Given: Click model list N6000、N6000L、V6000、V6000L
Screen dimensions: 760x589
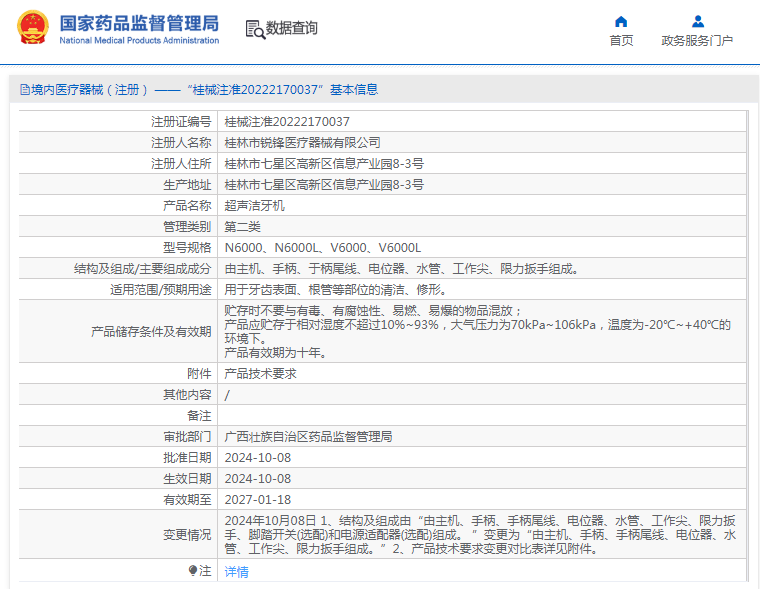Looking at the screenshot, I should (x=323, y=248).
